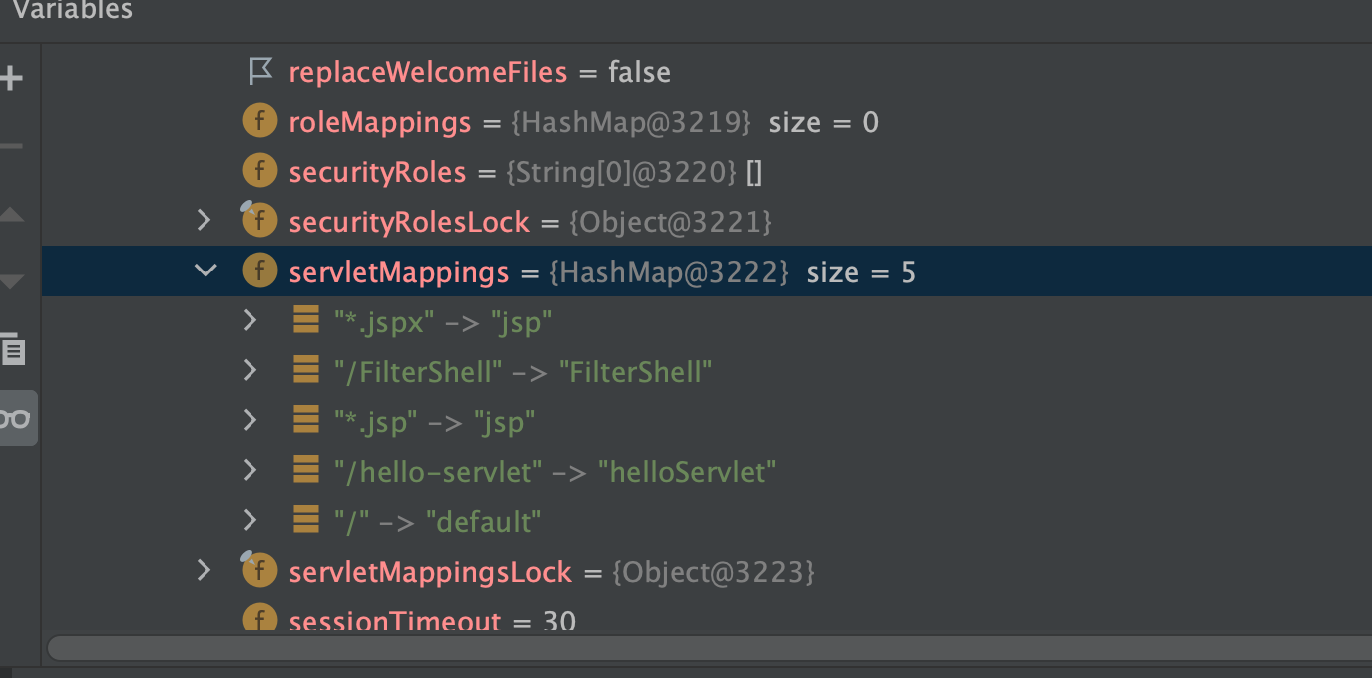
Task: Click the field icon beside securityRoles
Action: click(259, 172)
